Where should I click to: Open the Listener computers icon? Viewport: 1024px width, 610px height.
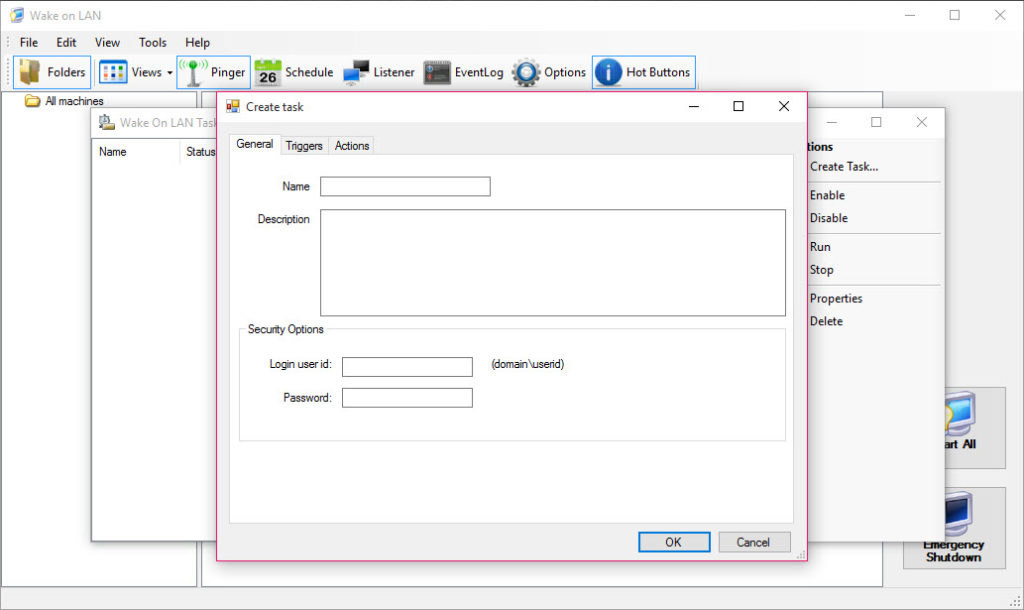356,72
